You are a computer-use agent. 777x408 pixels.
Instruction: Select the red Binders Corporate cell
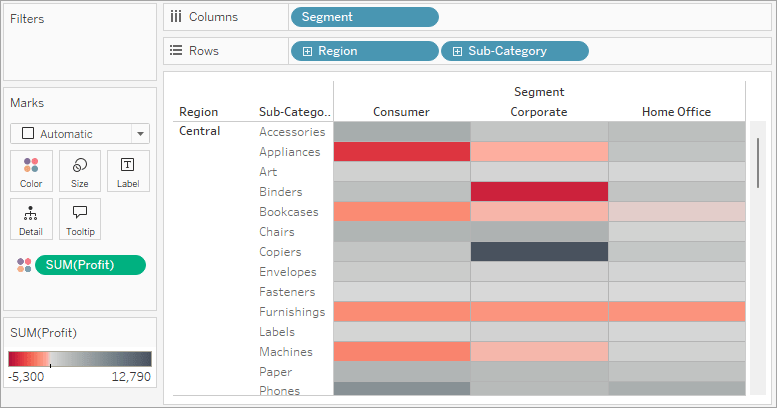[x=539, y=192]
